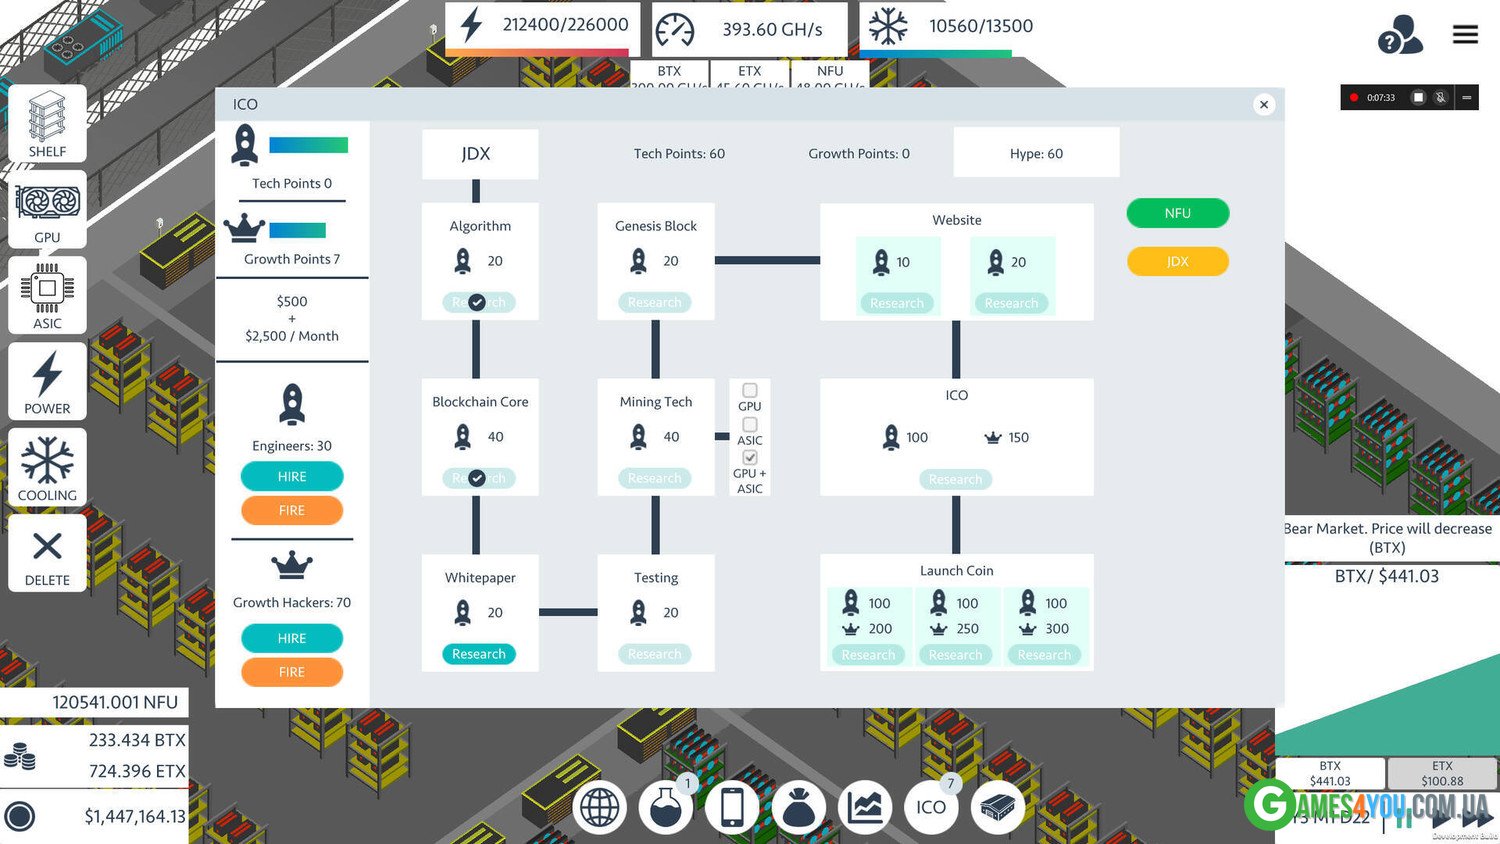
Task: Fire Growth Hackers
Action: tap(292, 672)
